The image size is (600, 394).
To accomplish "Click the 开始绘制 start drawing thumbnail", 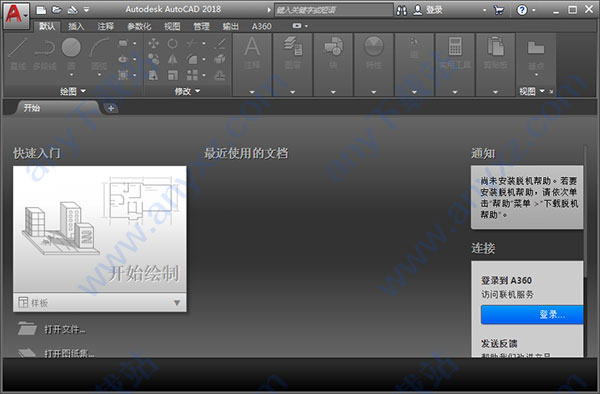I will pos(100,229).
